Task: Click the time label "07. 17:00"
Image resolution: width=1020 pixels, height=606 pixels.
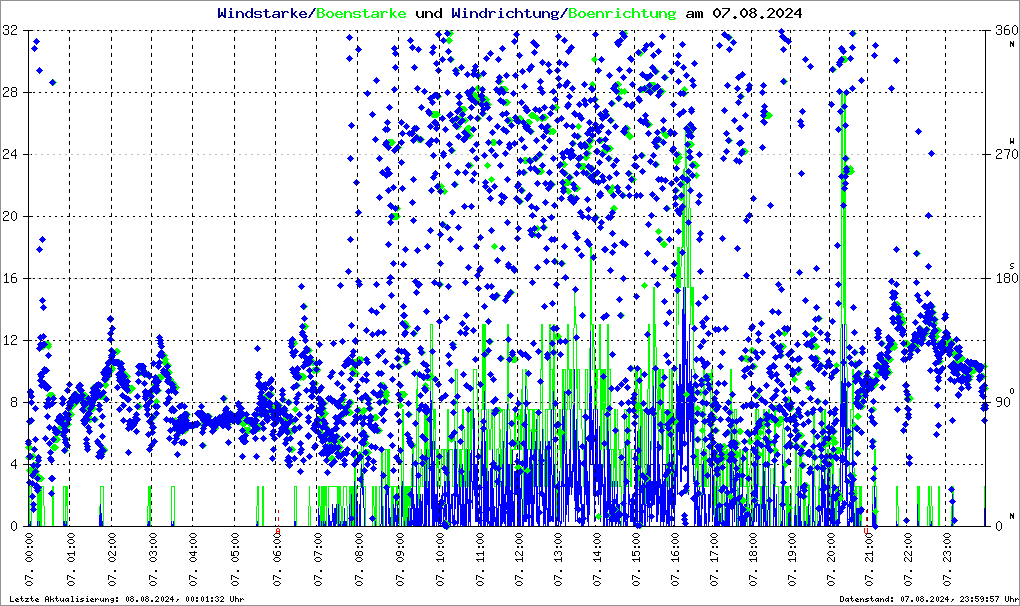Action: coord(714,559)
